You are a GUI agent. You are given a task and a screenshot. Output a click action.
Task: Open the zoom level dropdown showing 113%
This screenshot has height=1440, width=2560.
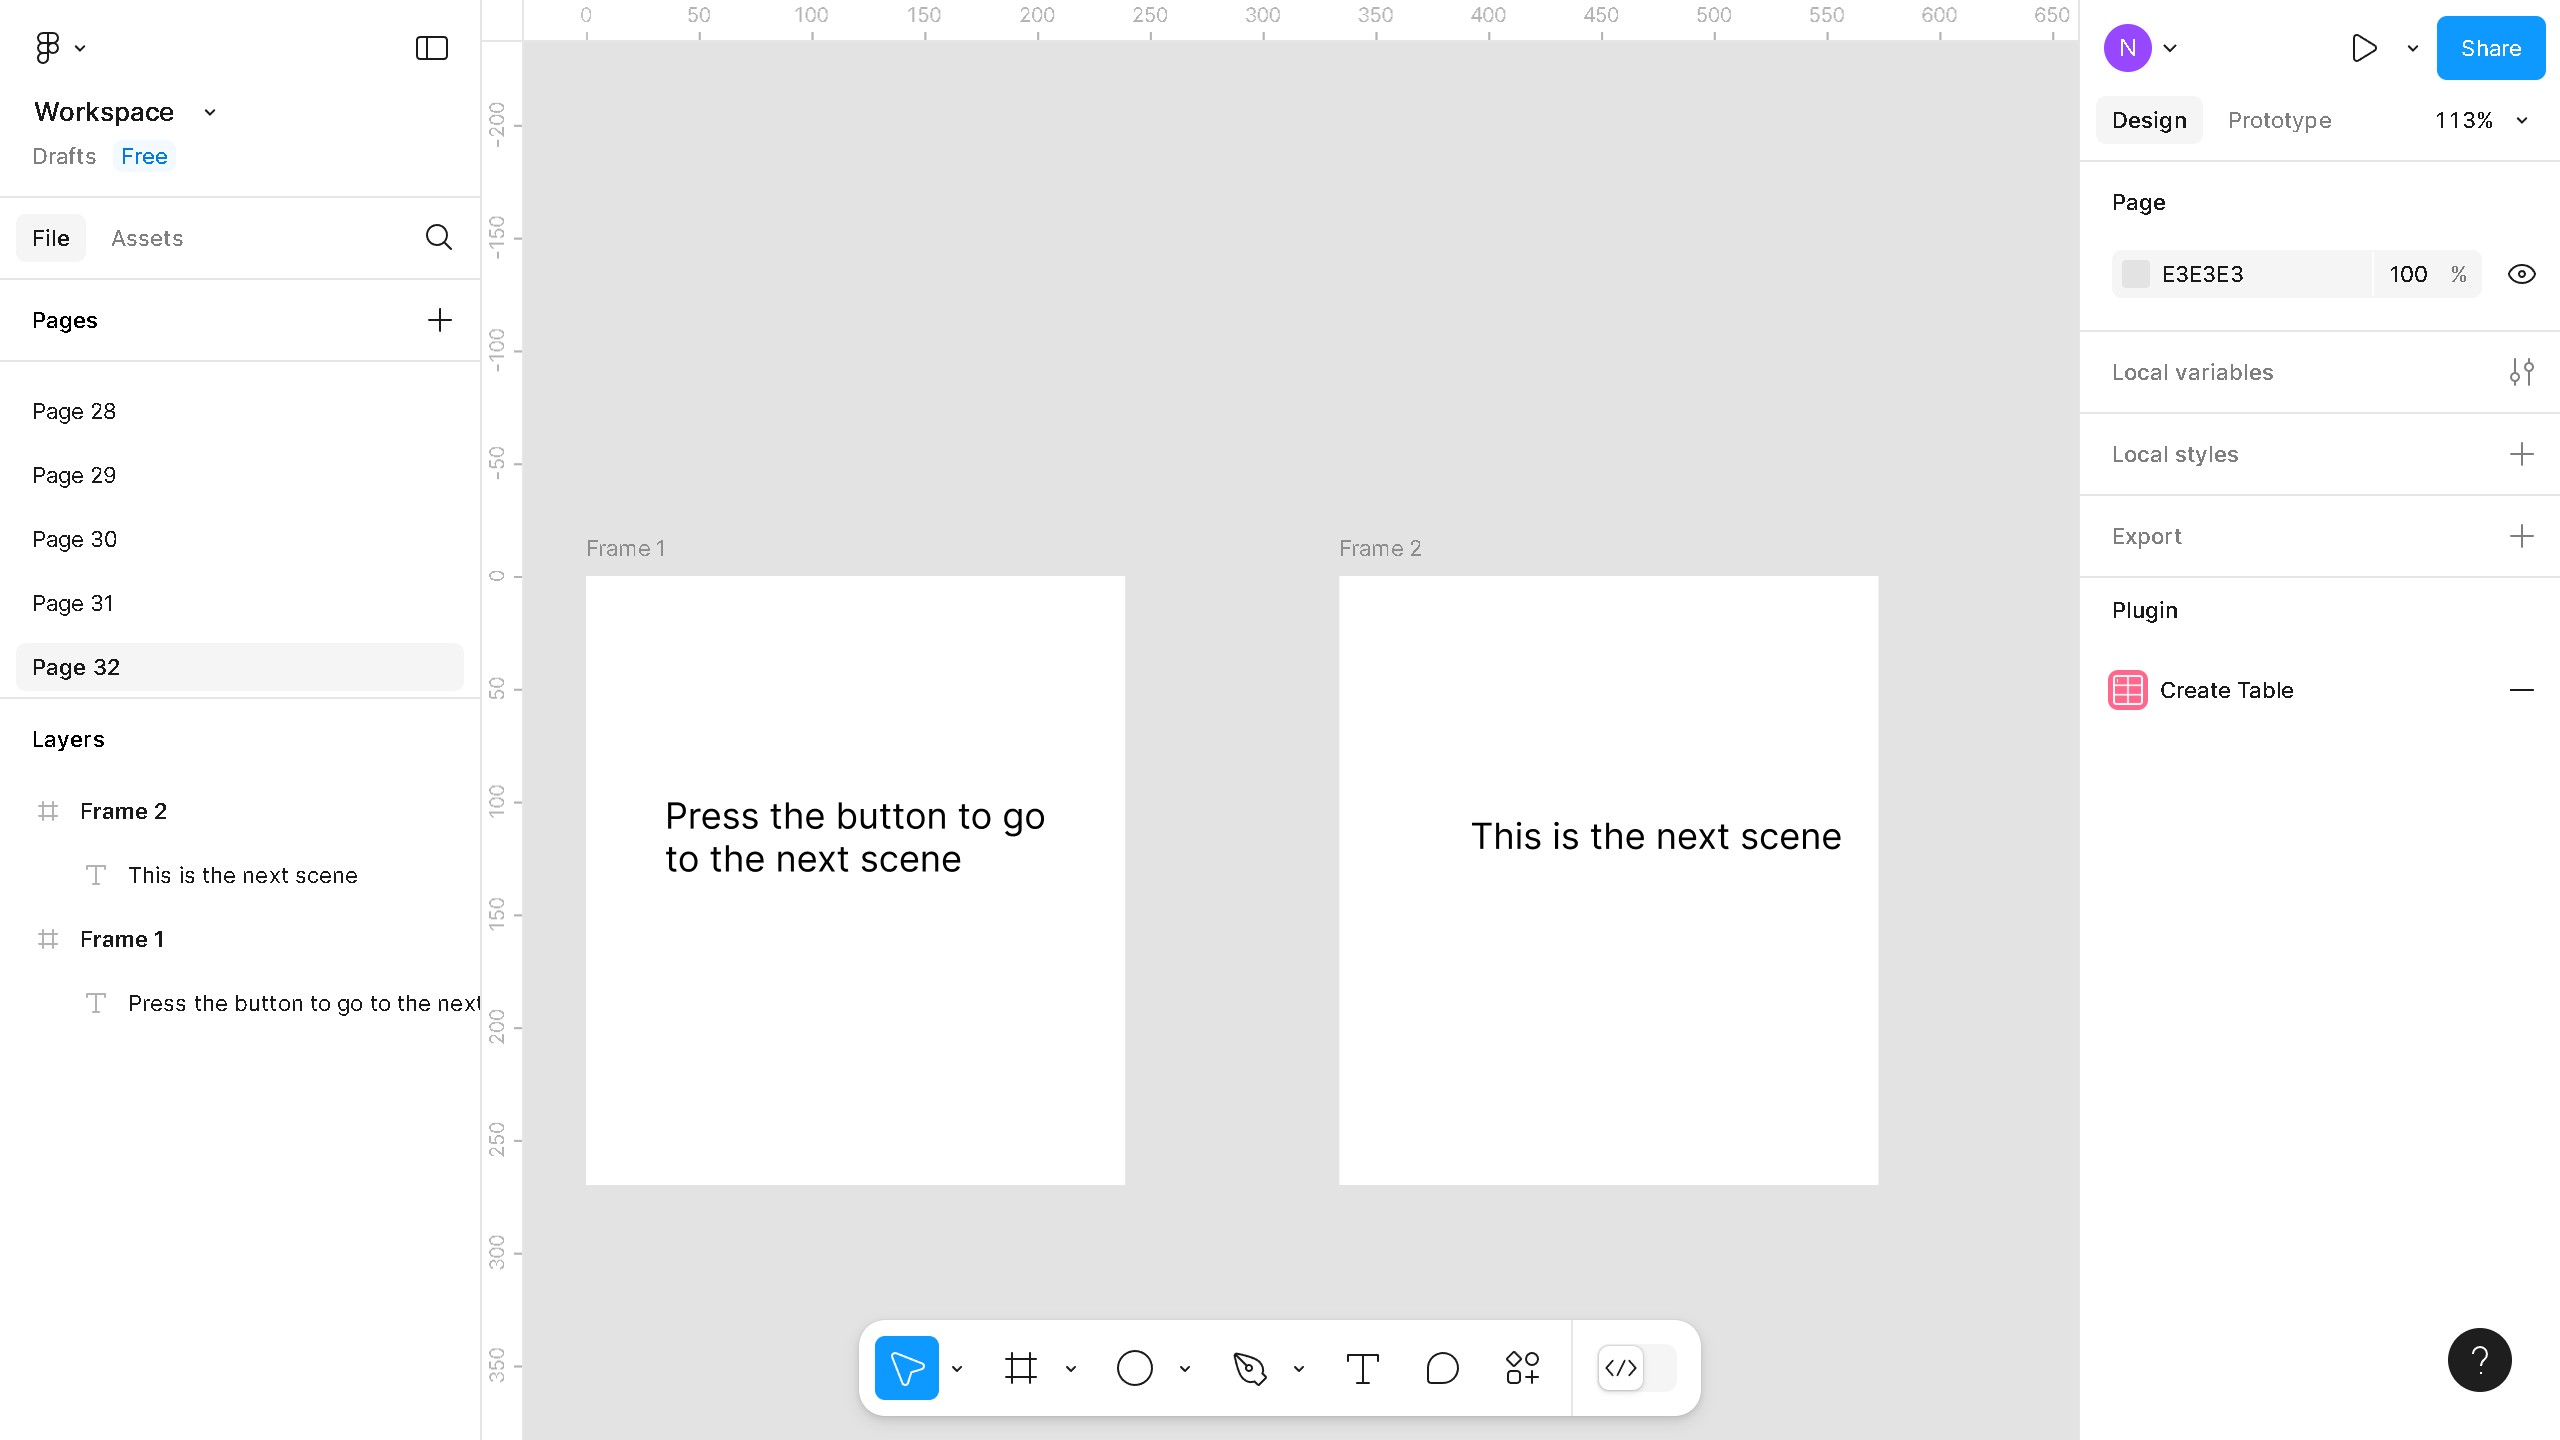click(x=2483, y=120)
